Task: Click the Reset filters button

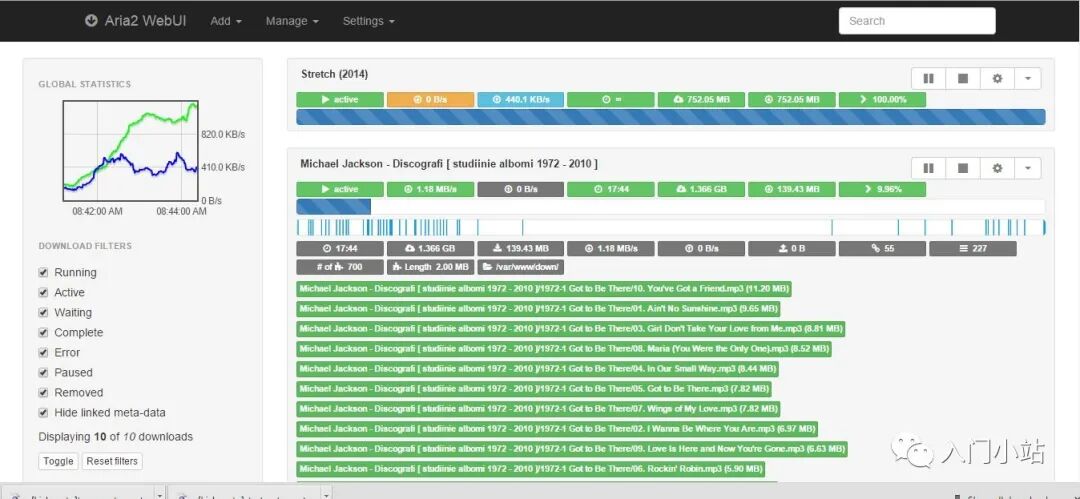Action: click(112, 461)
